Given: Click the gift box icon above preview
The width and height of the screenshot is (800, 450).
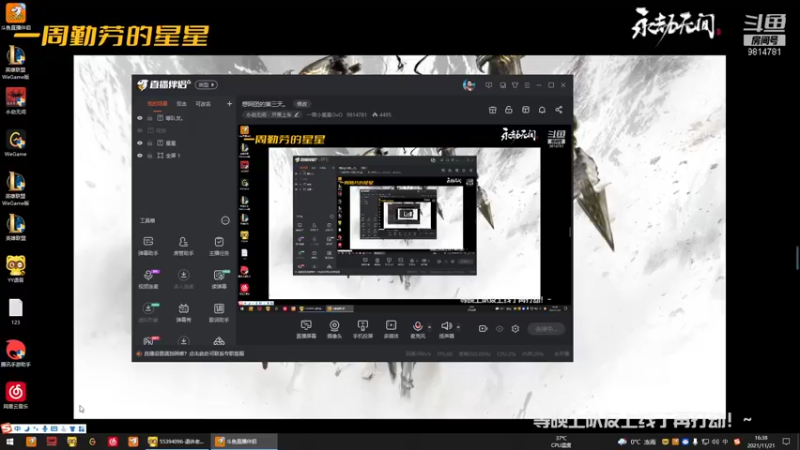Looking at the screenshot, I should pyautogui.click(x=492, y=110).
